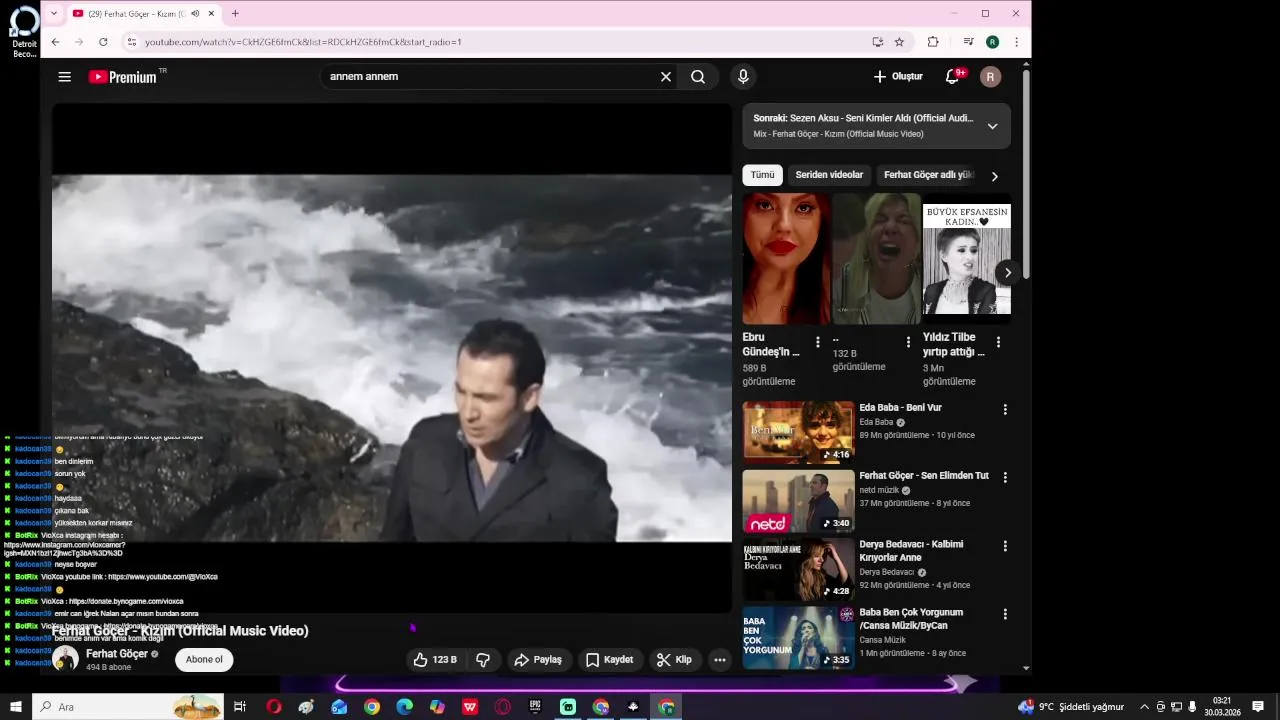Open more actions ellipsis under video
The width and height of the screenshot is (1280, 720).
(x=720, y=660)
